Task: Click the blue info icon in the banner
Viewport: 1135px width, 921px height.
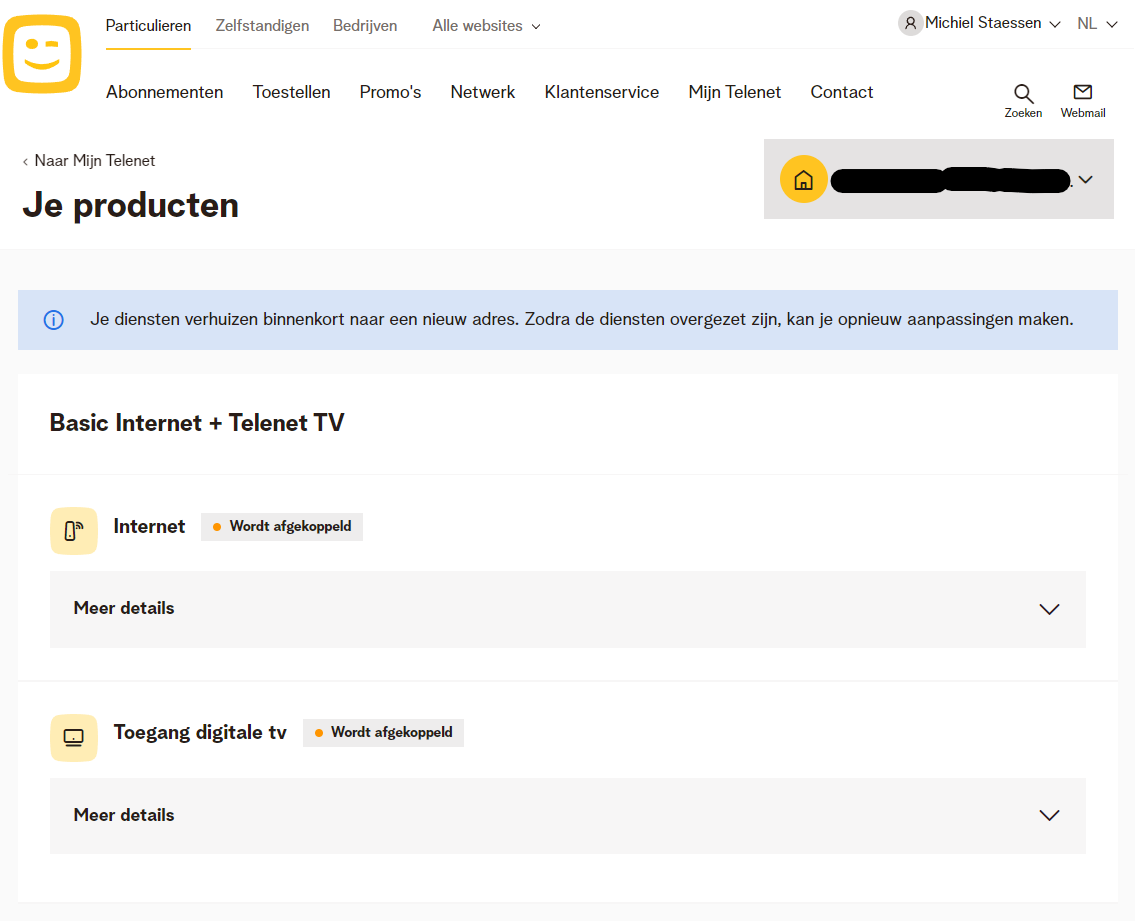Action: pos(54,319)
